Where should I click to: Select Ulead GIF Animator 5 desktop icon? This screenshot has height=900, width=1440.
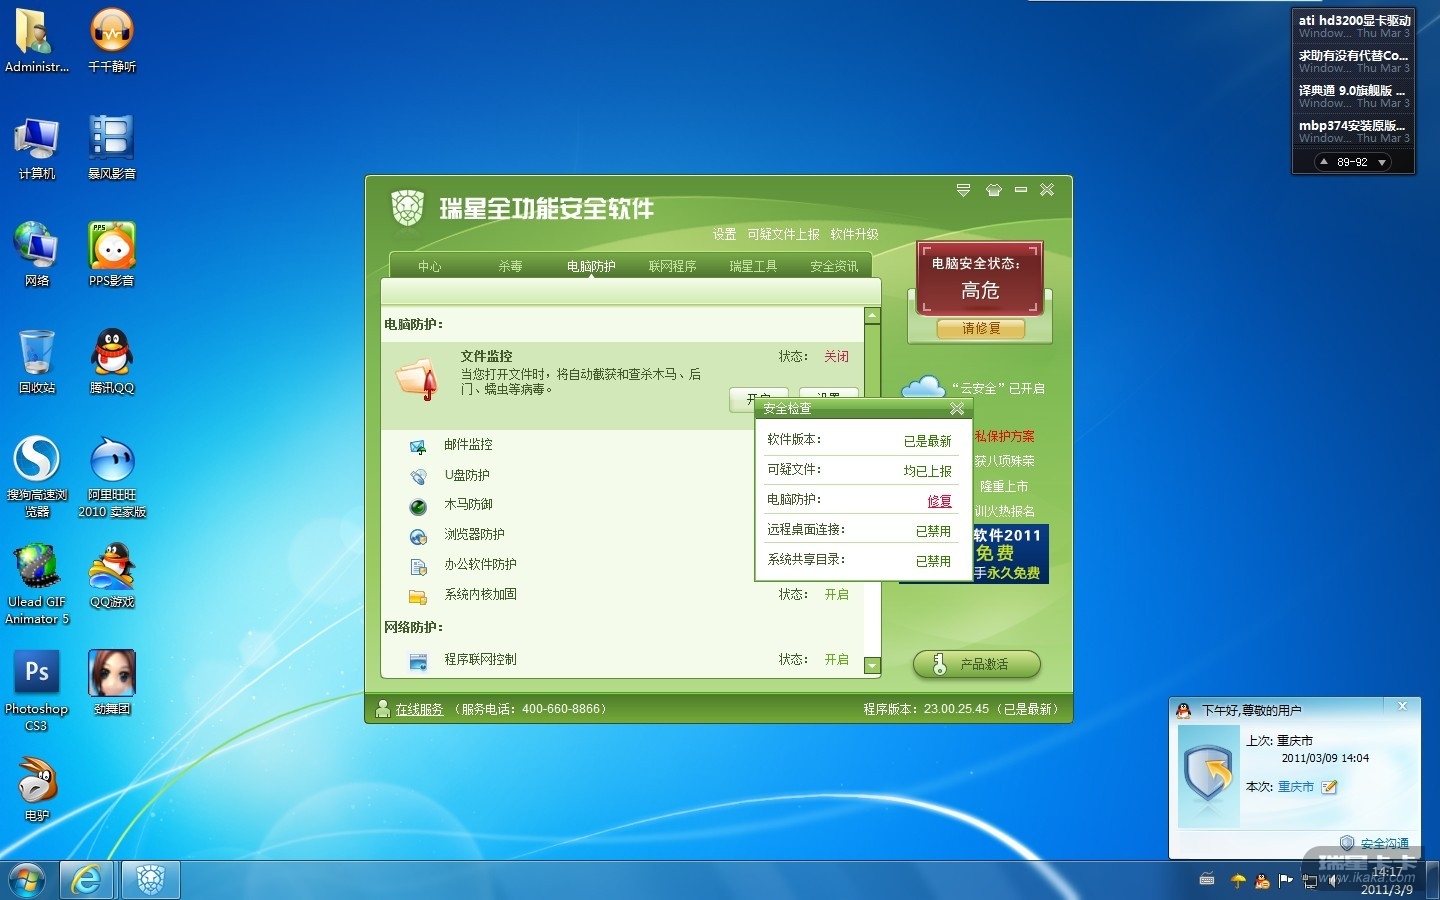(x=37, y=583)
